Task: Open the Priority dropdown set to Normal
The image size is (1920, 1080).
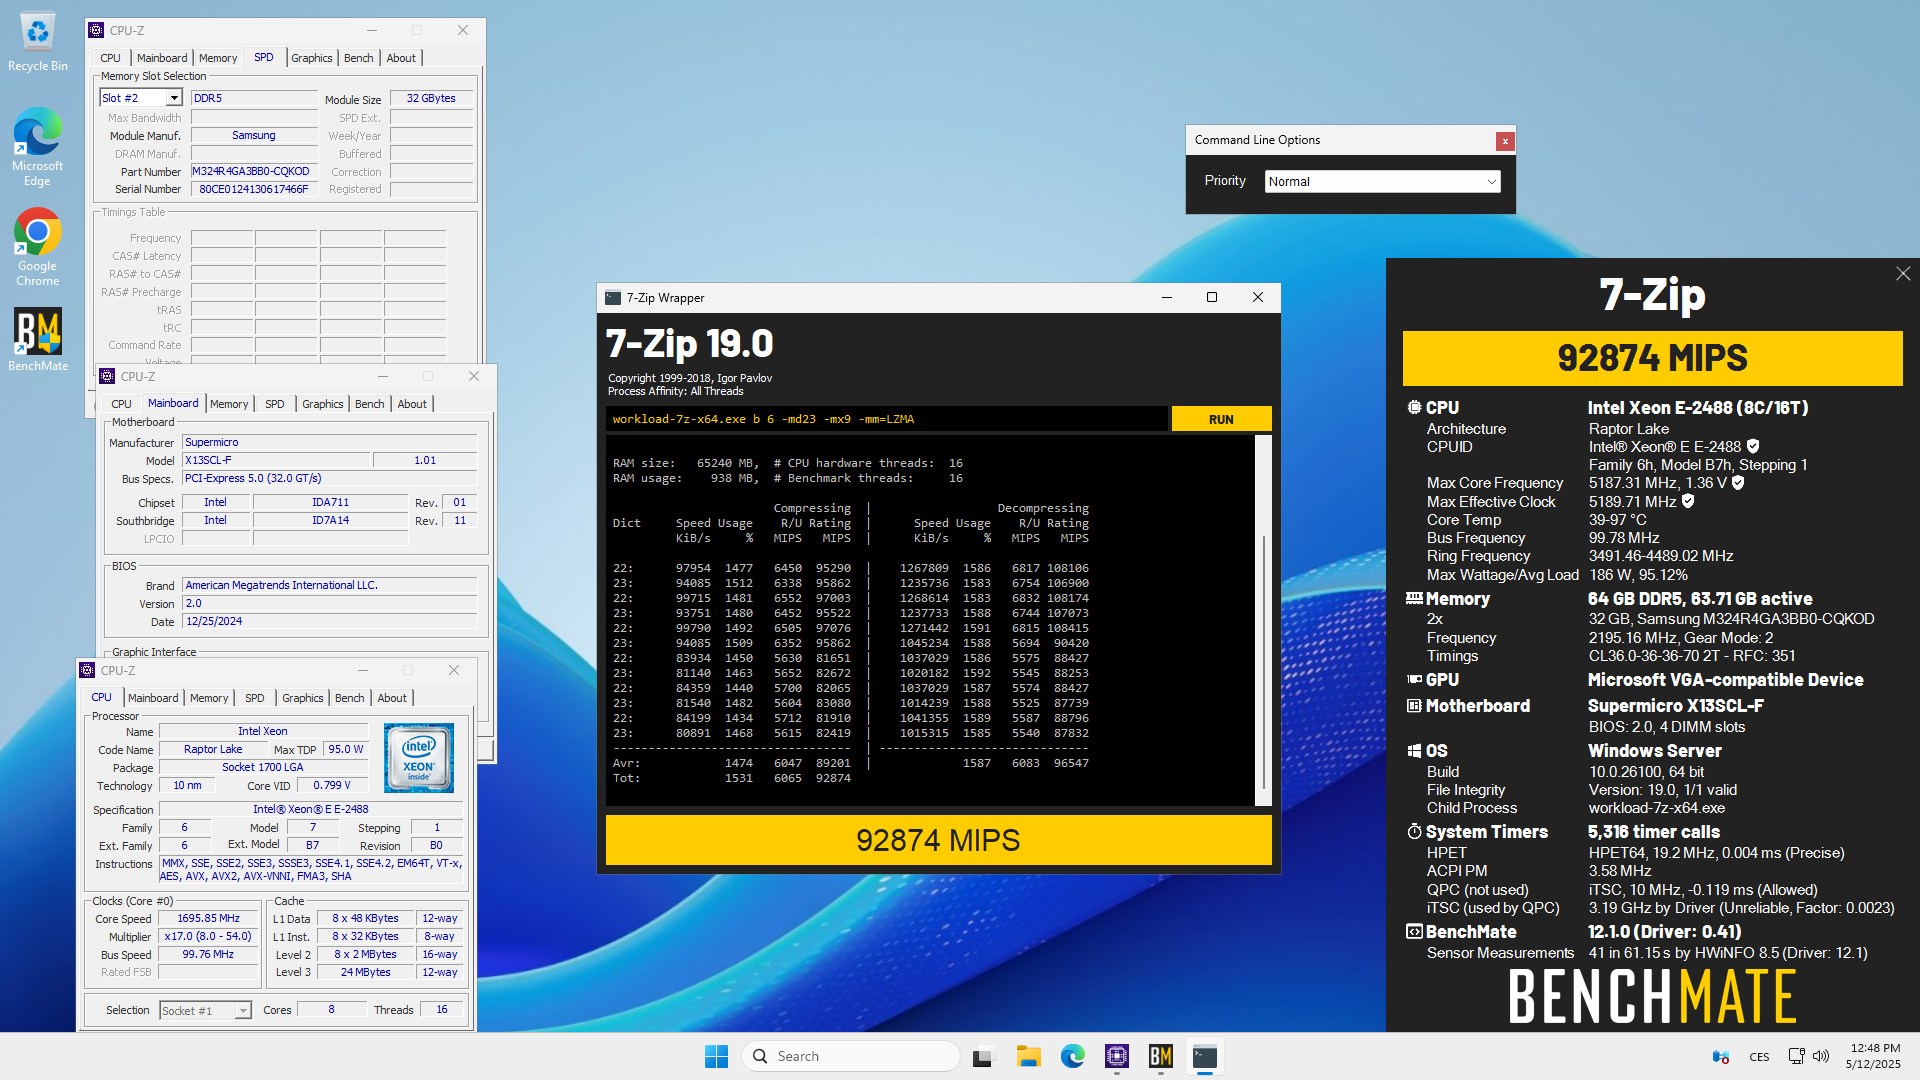Action: [1382, 182]
